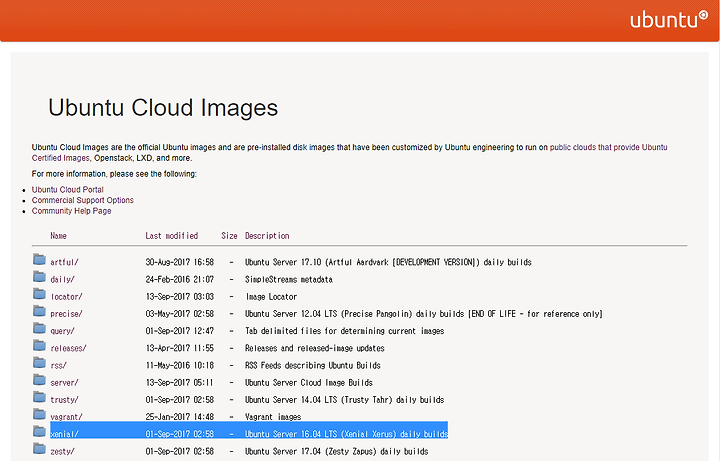Click the folder icon beside query/
This screenshot has width=720, height=461.
39,329
